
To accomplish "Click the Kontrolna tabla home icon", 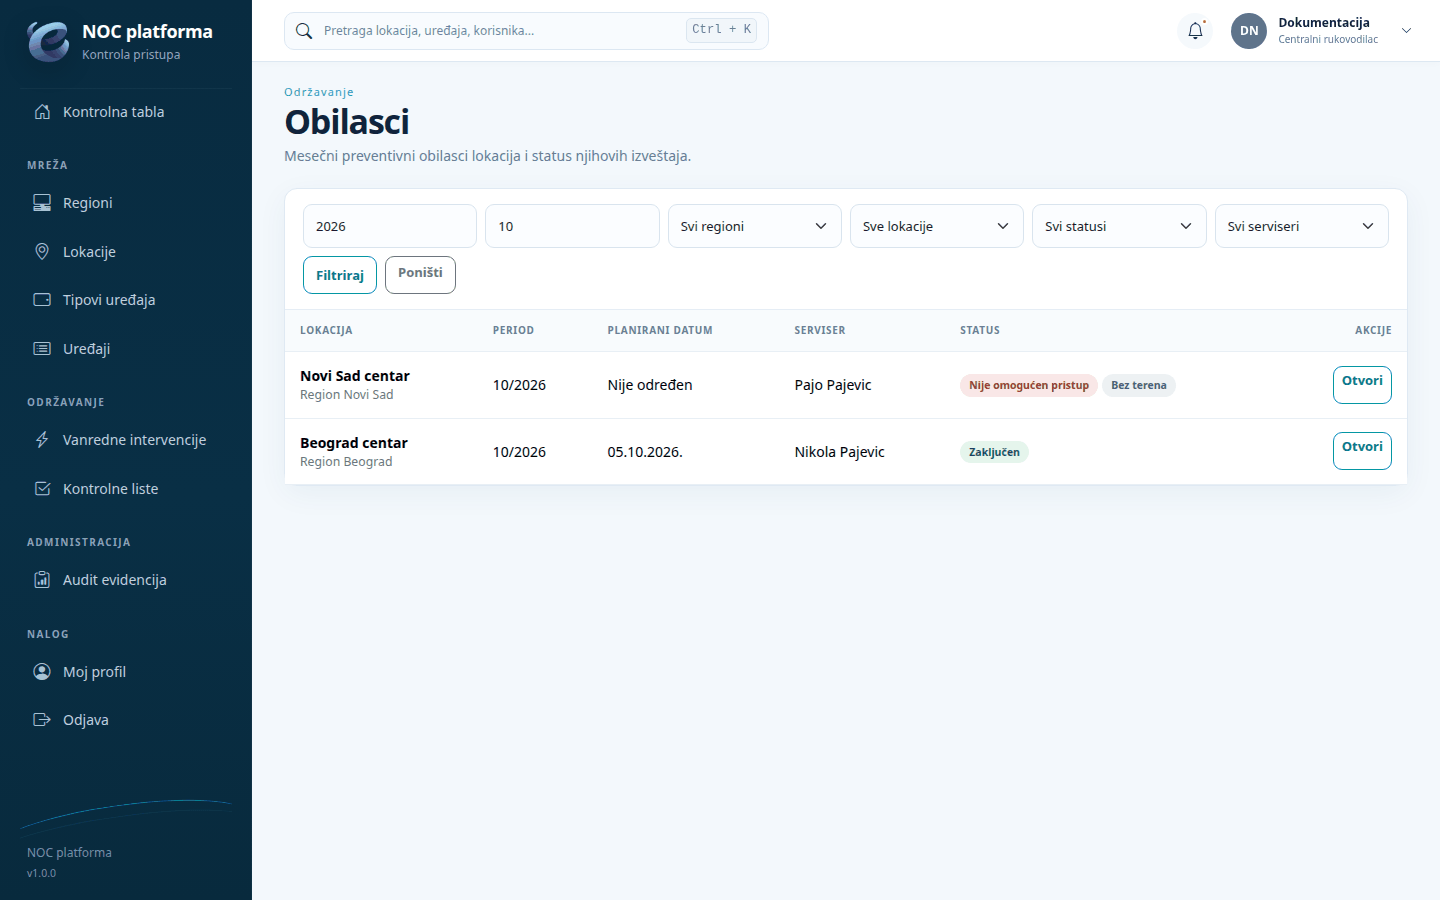I will tap(42, 112).
